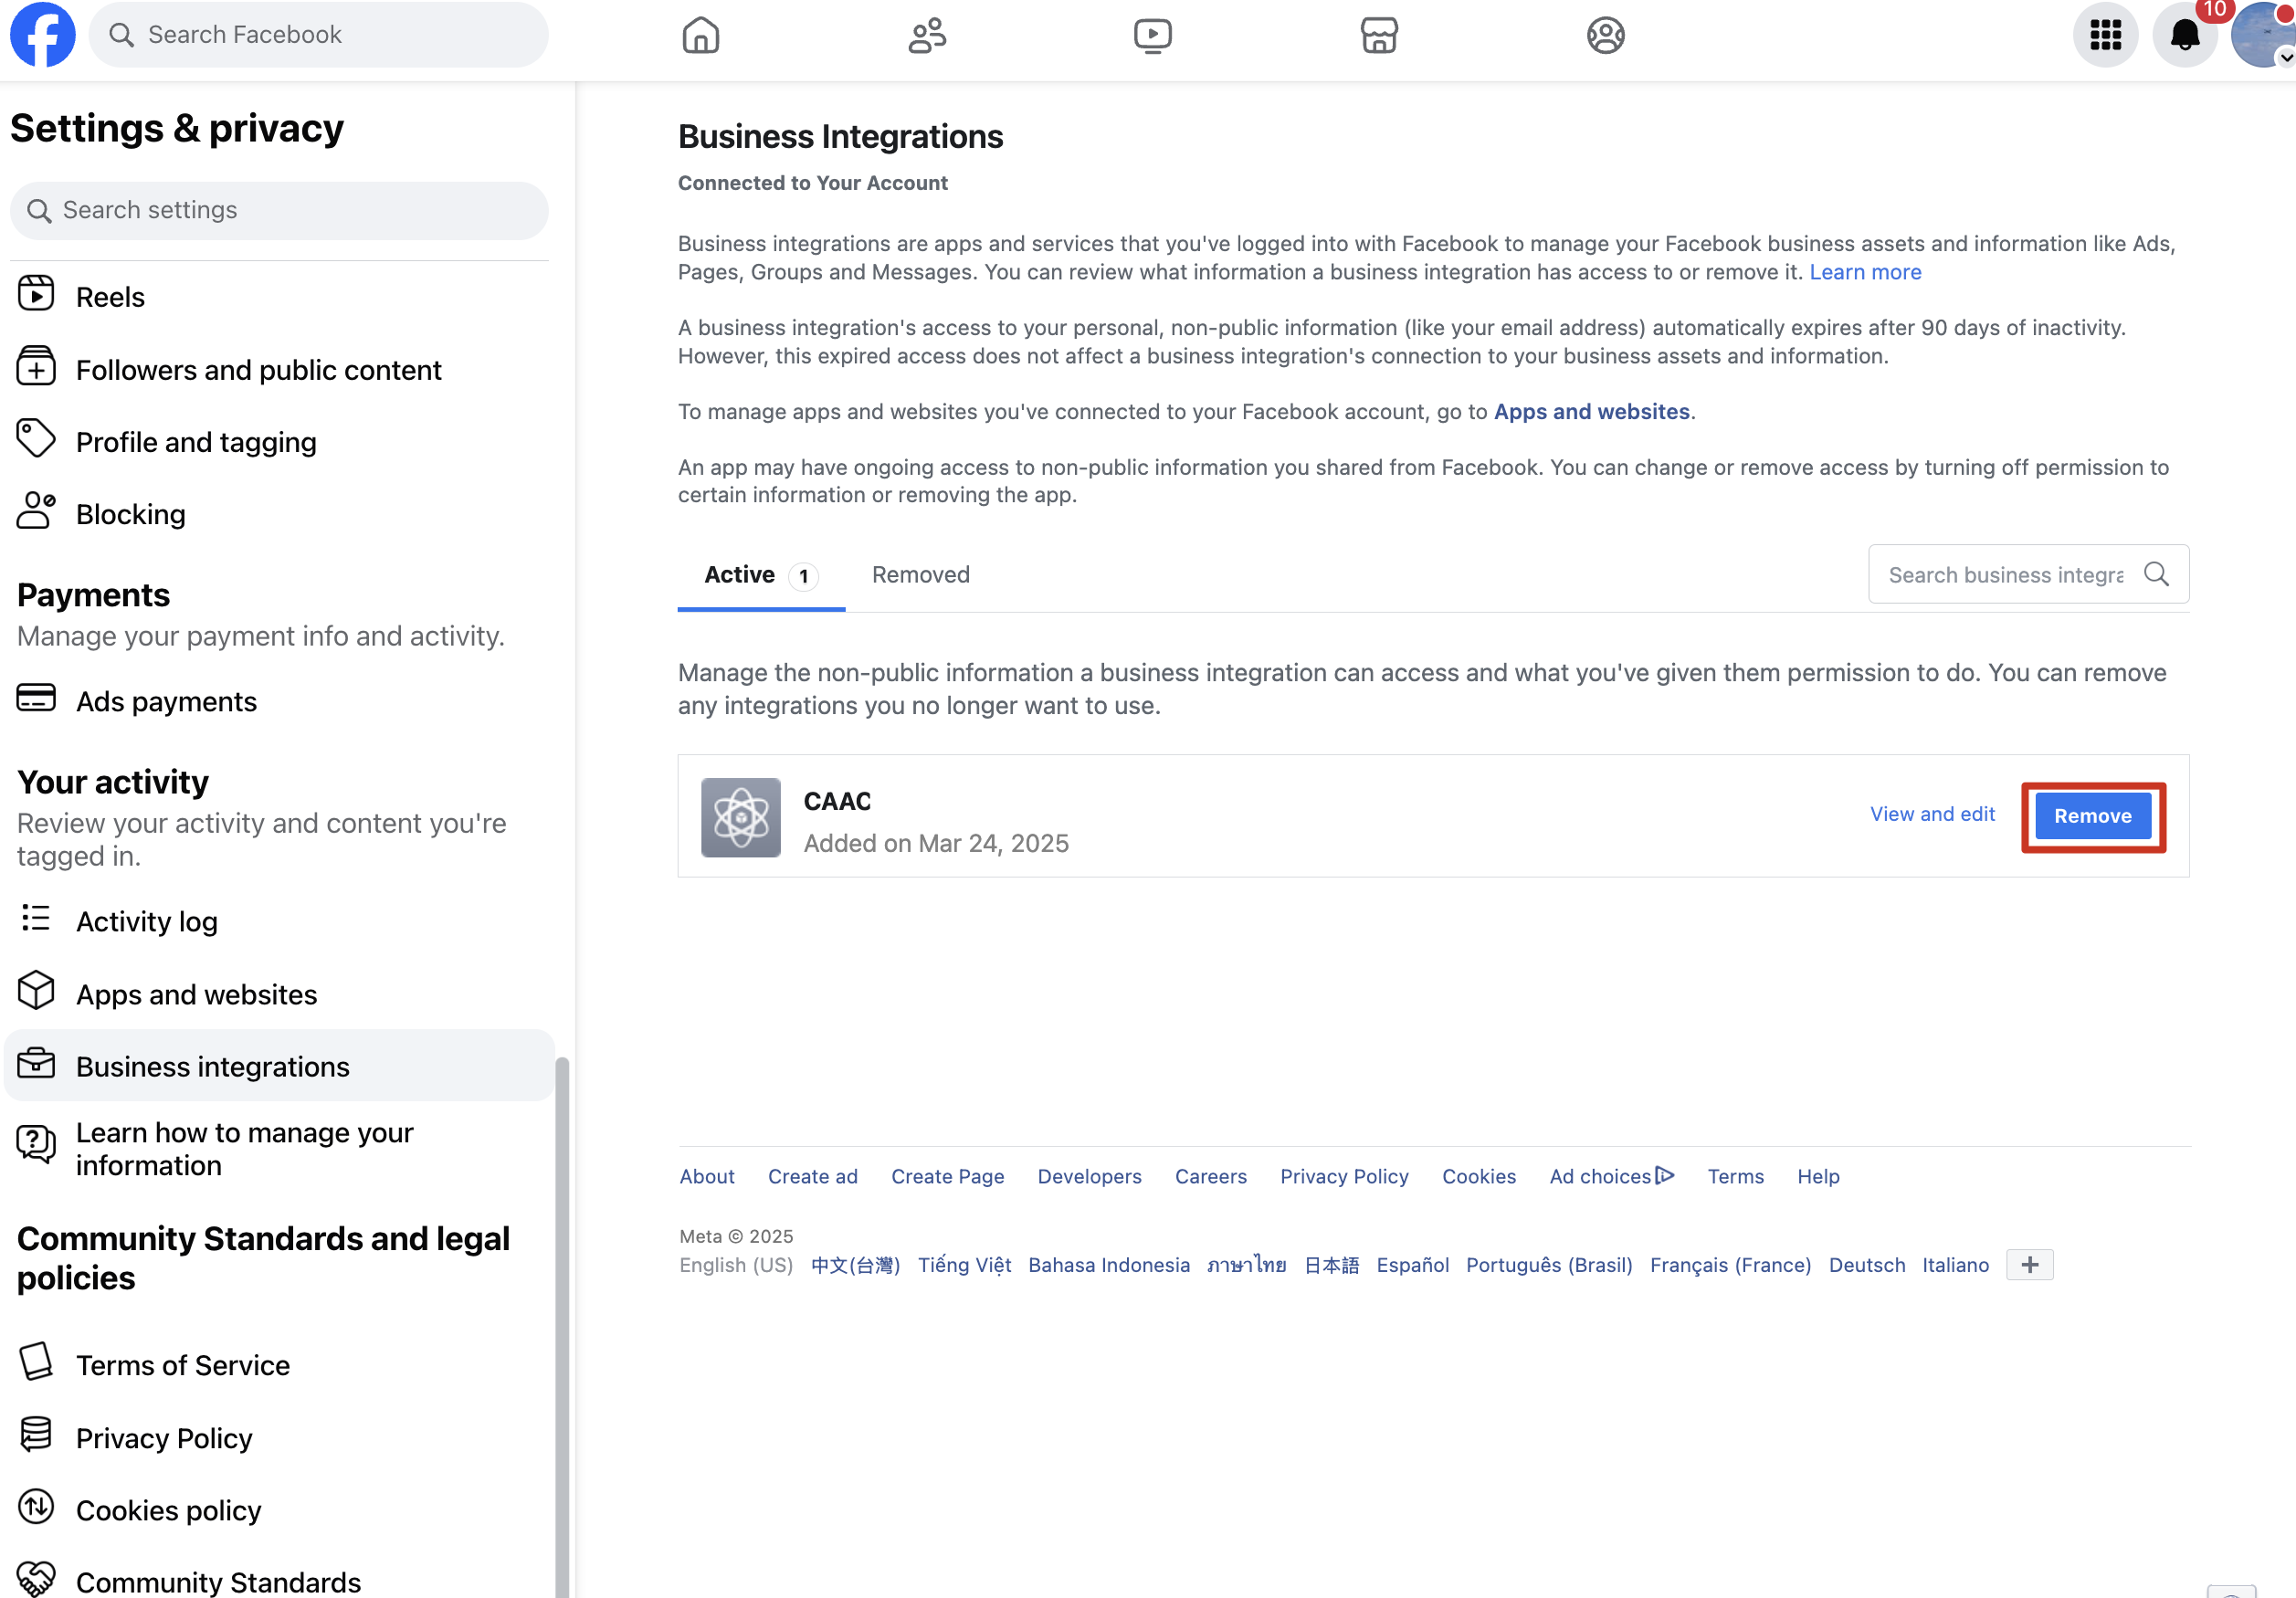Image resolution: width=2296 pixels, height=1598 pixels.
Task: Follow the Learn more link
Action: (1865, 272)
